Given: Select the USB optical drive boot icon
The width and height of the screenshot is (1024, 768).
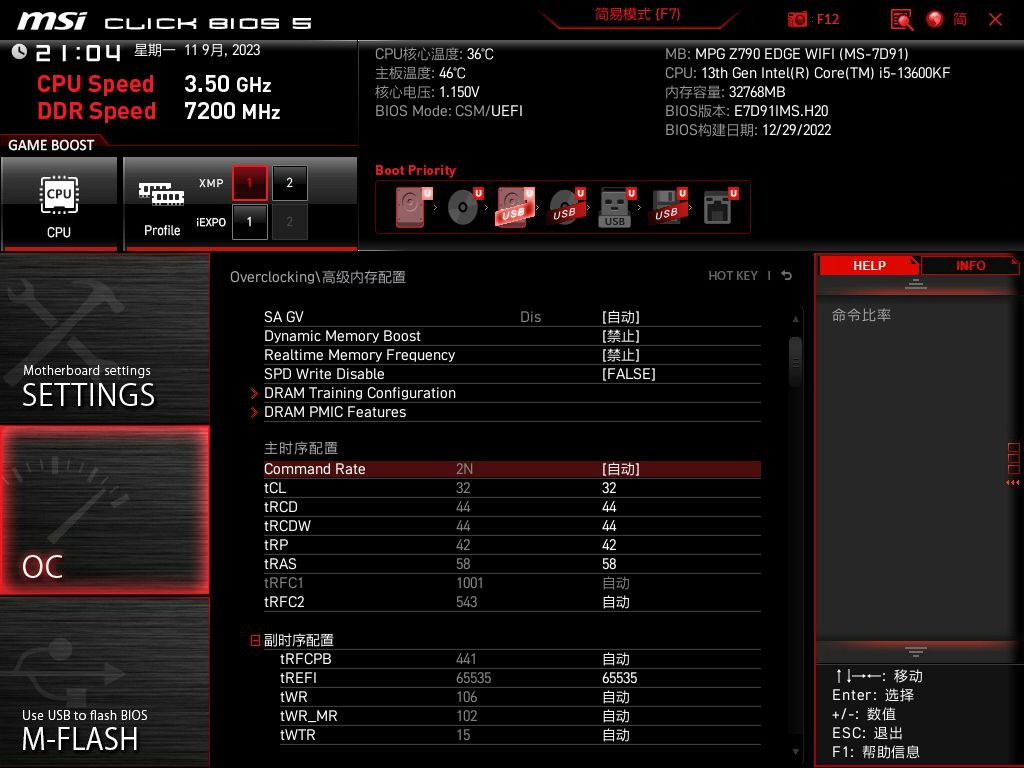Looking at the screenshot, I should 566,207.
